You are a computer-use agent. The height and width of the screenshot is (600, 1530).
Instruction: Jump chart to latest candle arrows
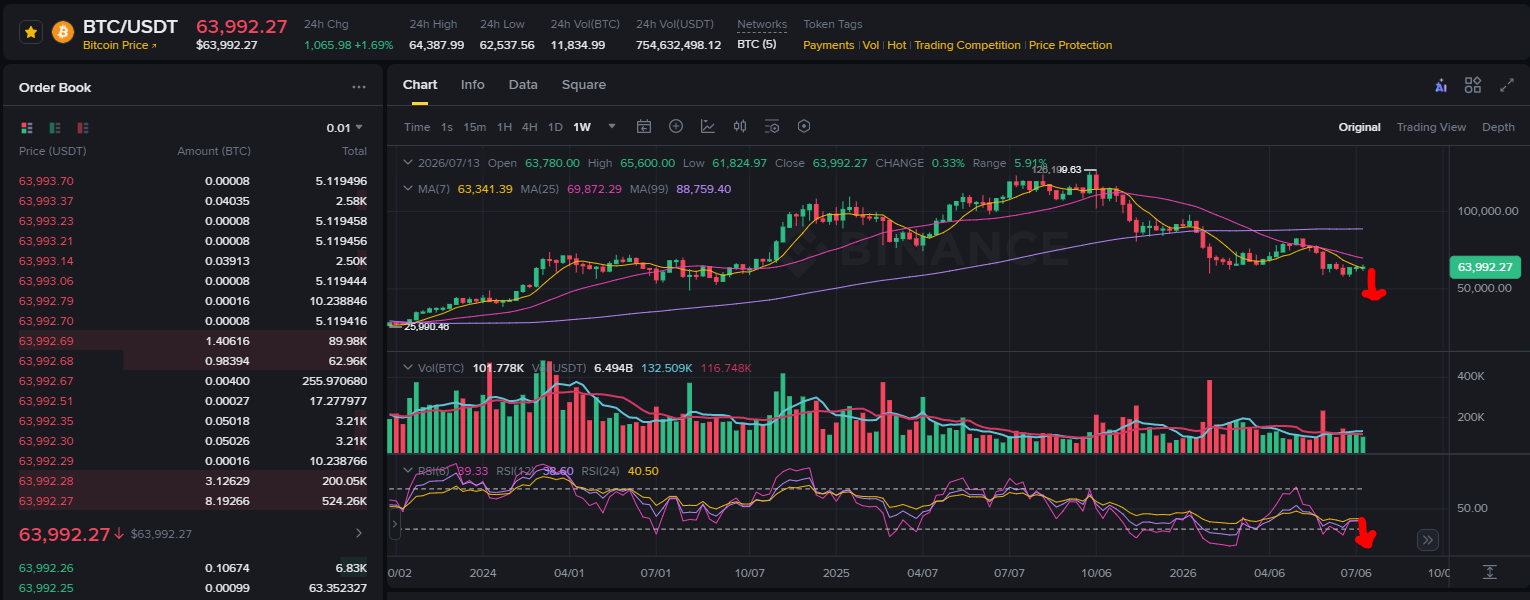[x=1428, y=540]
